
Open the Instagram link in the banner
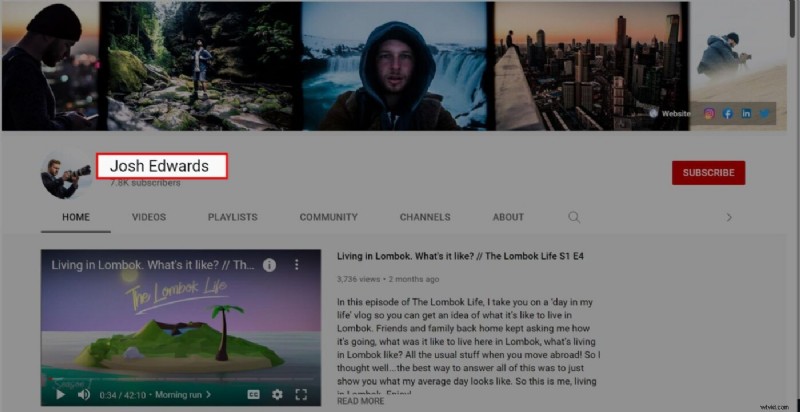709,114
